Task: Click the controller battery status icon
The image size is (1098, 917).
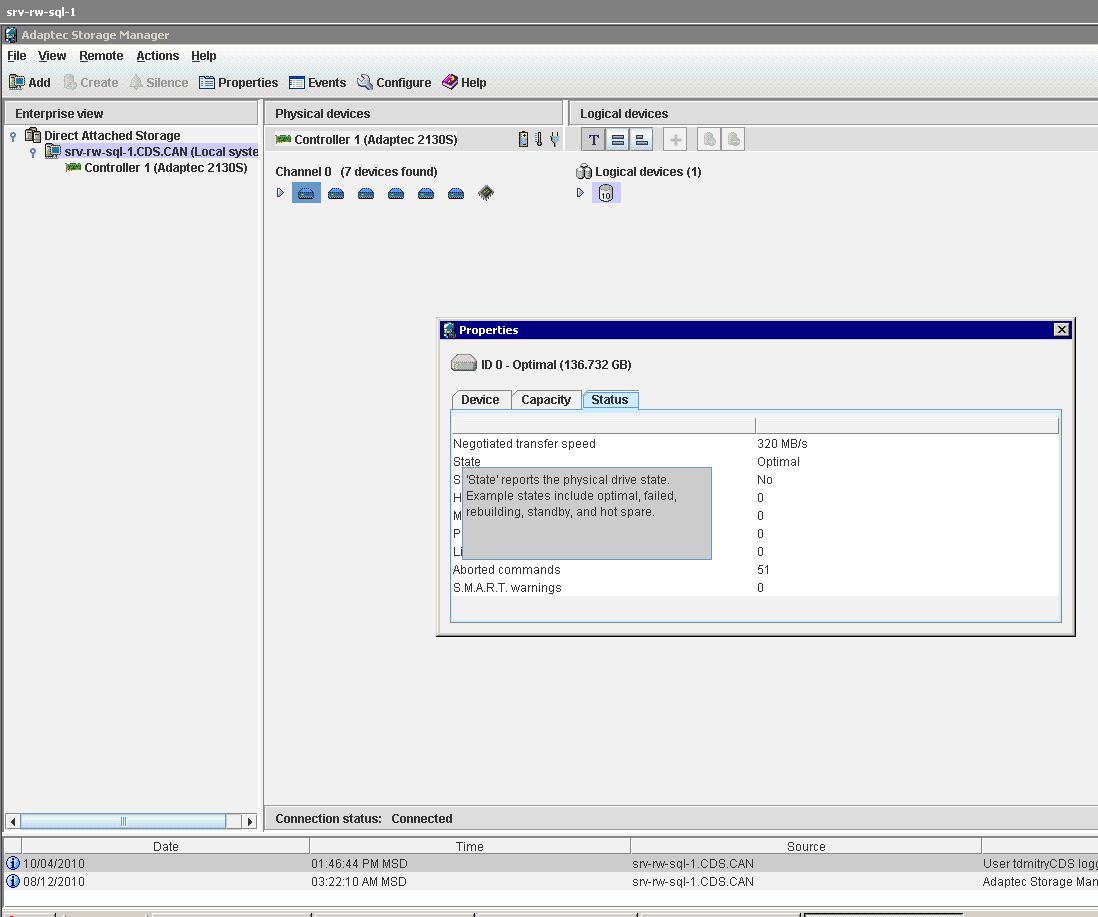Action: 523,139
